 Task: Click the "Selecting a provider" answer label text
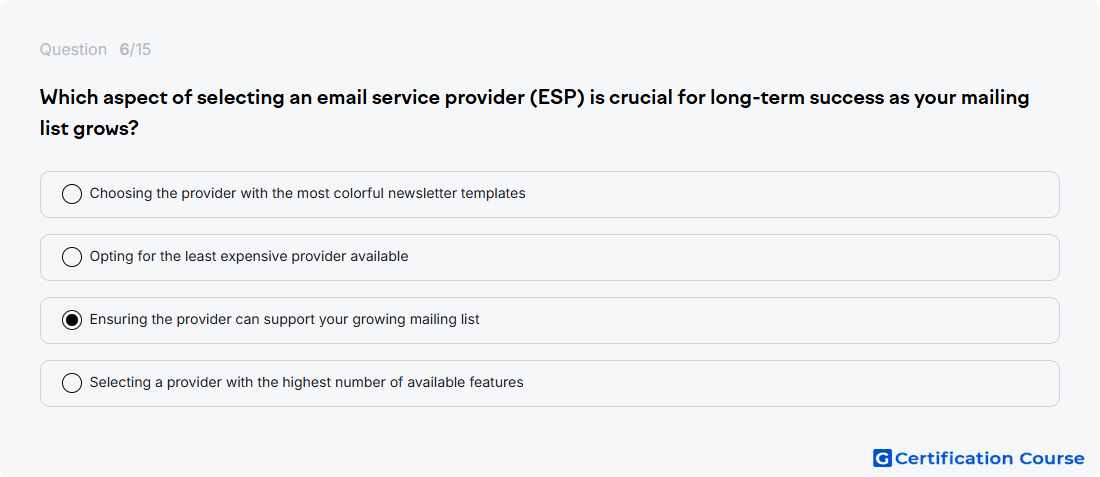point(307,383)
